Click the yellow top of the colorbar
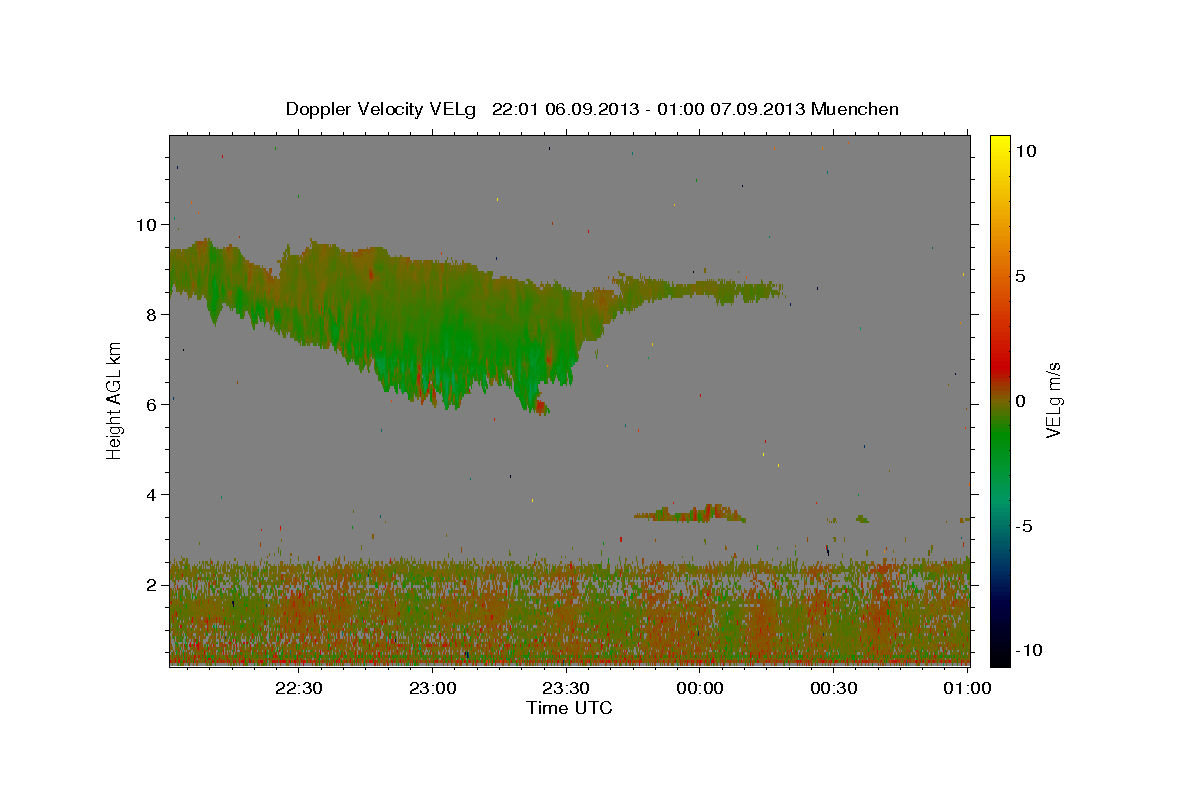 click(x=1000, y=145)
